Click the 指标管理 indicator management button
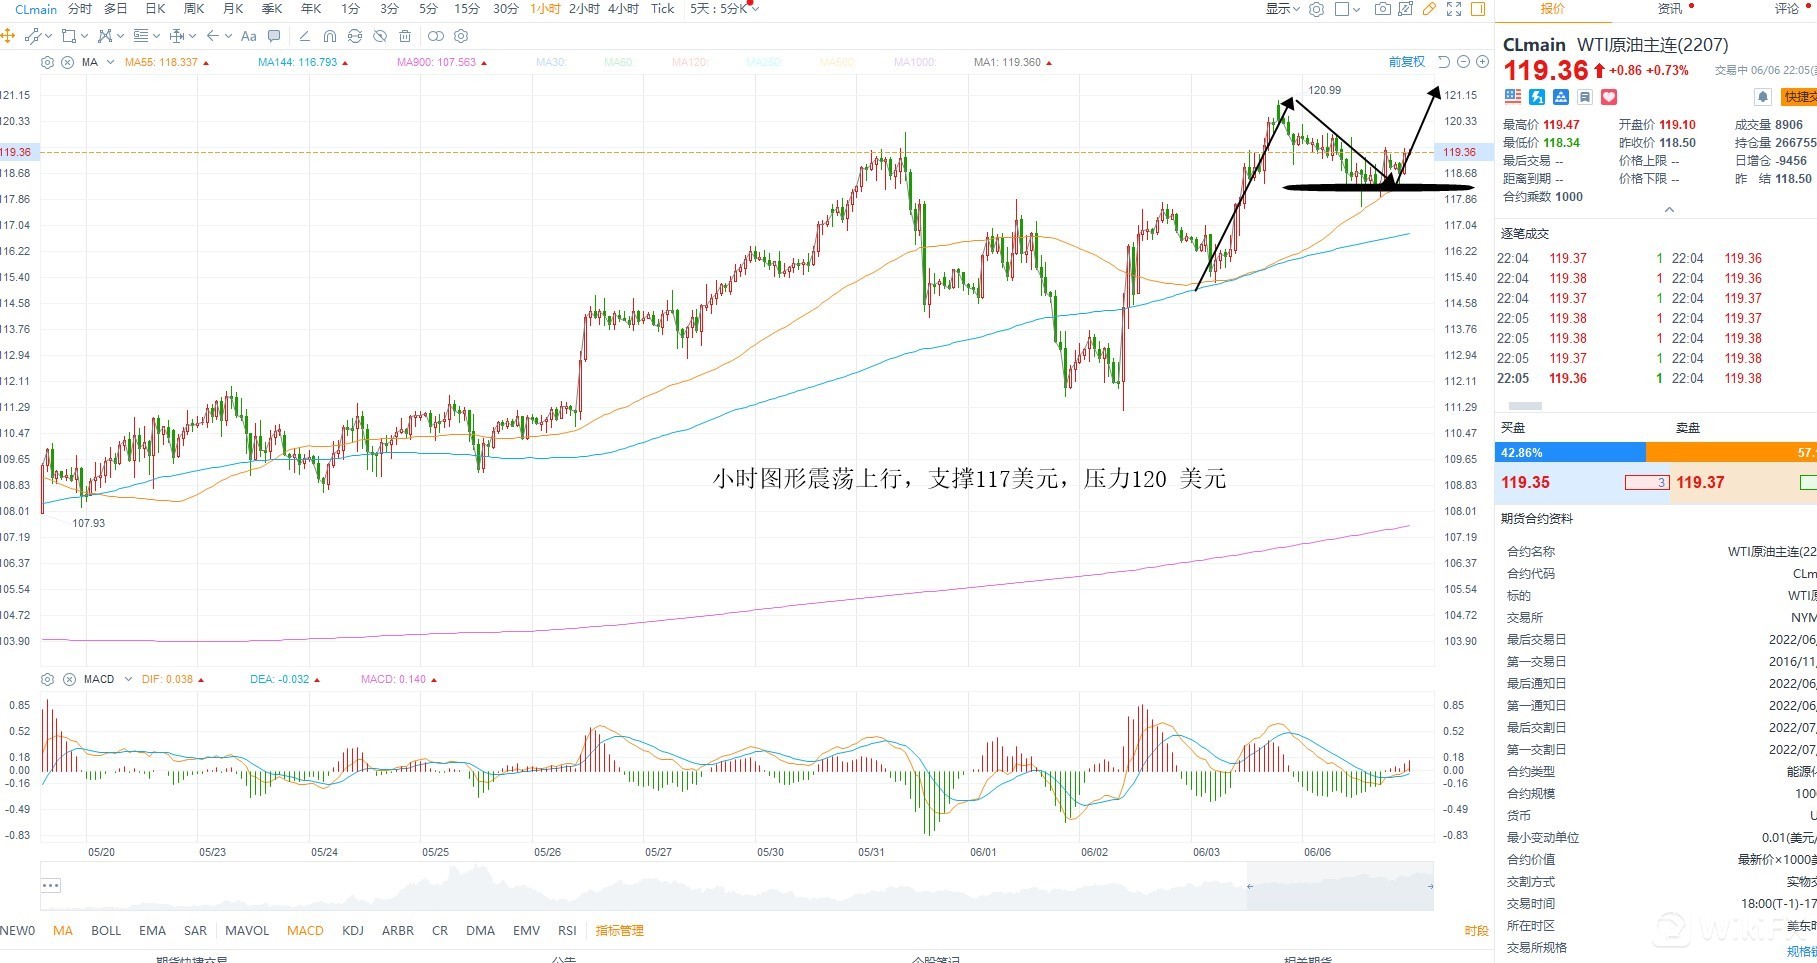The height and width of the screenshot is (963, 1817). pos(619,931)
